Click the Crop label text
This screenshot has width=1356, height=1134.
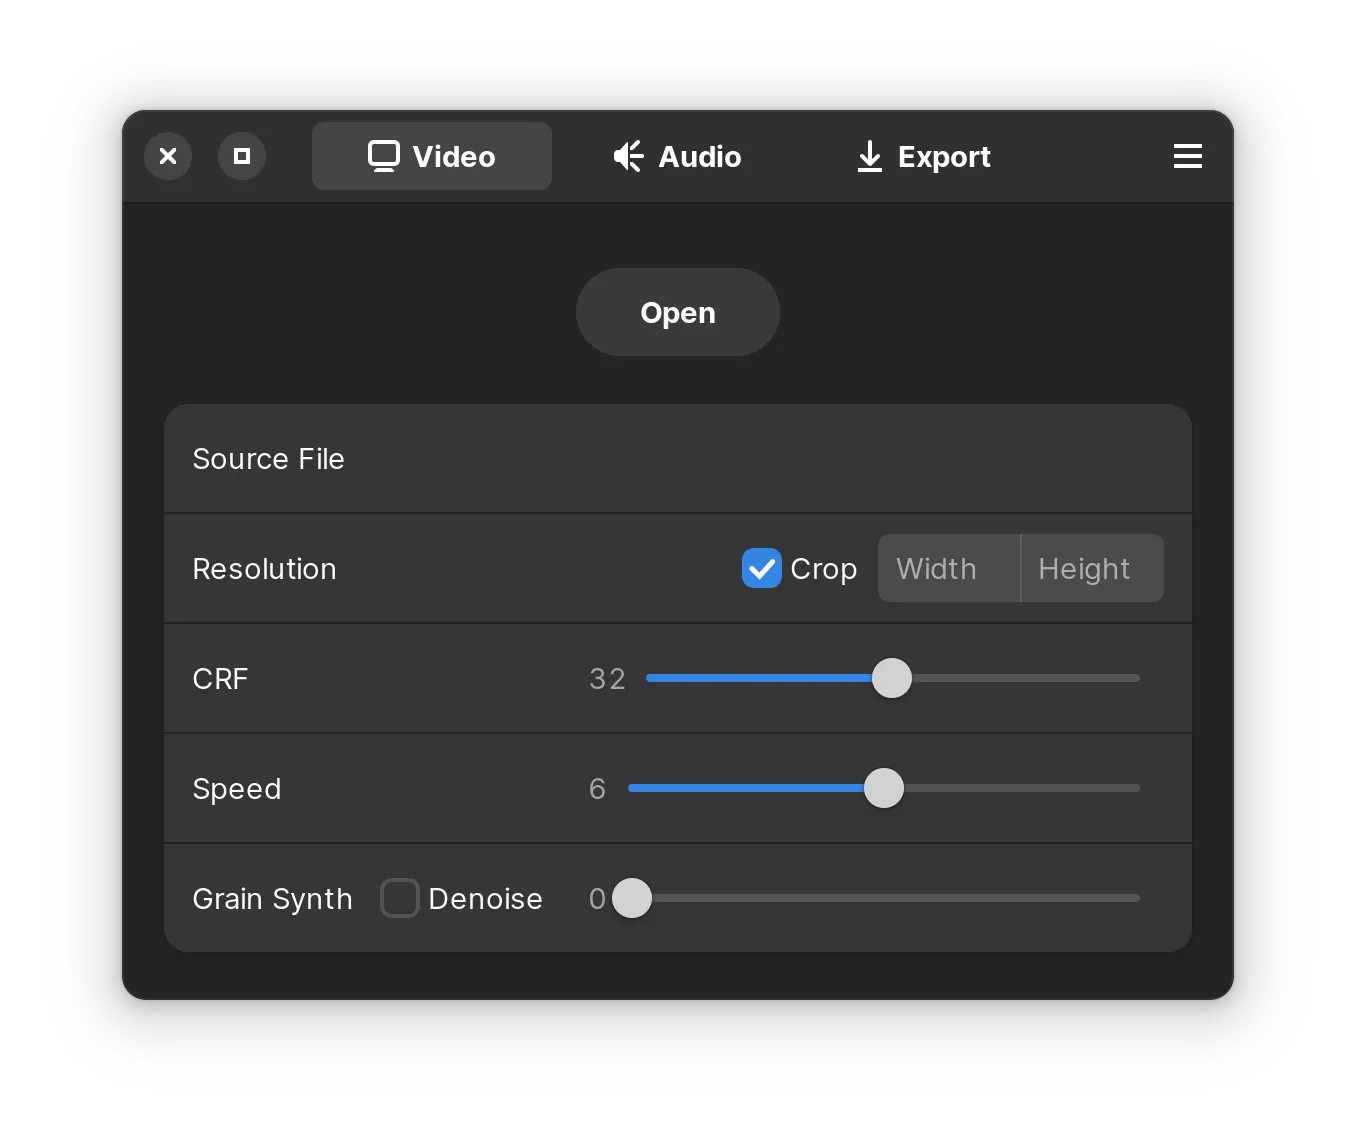pyautogui.click(x=823, y=568)
